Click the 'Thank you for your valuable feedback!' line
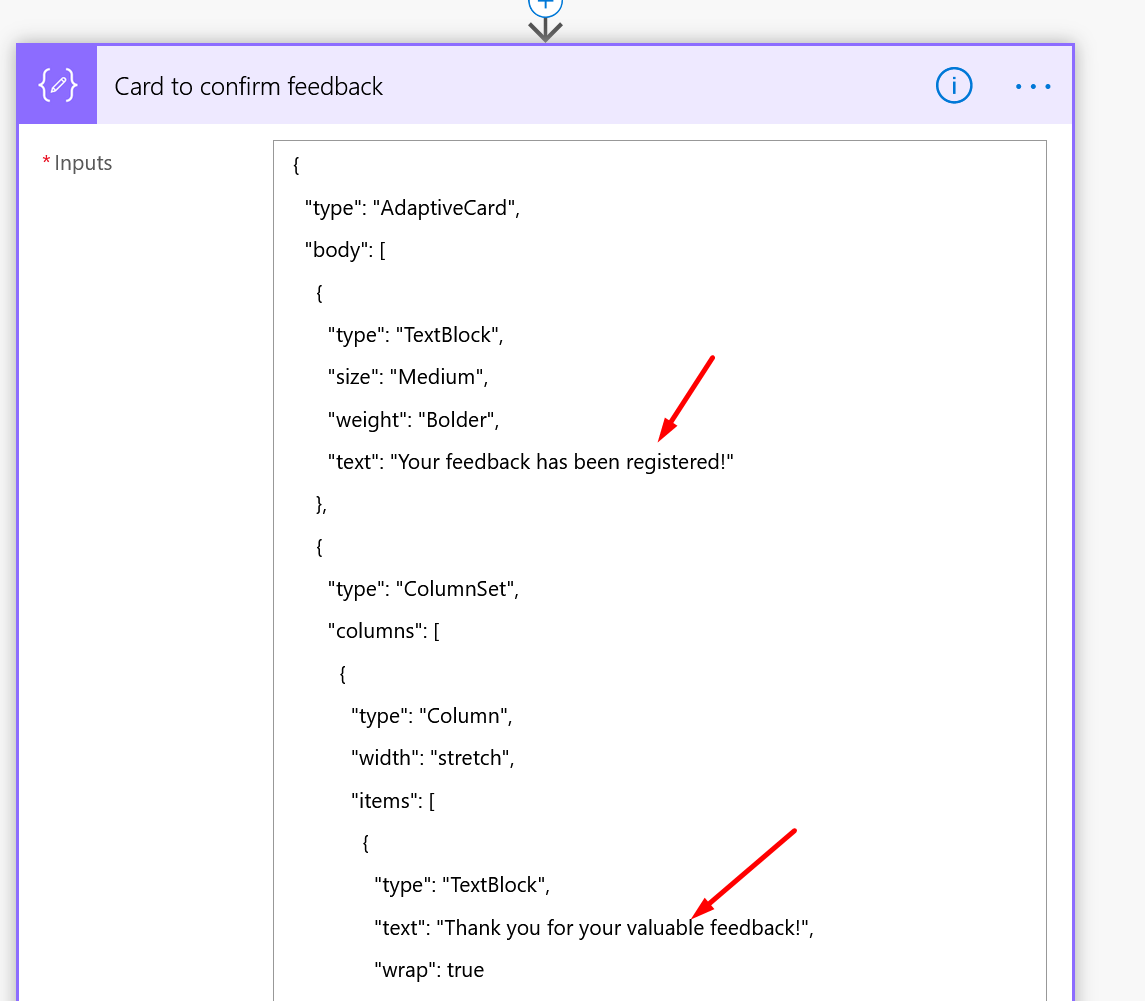The width and height of the screenshot is (1145, 1001). (x=595, y=927)
